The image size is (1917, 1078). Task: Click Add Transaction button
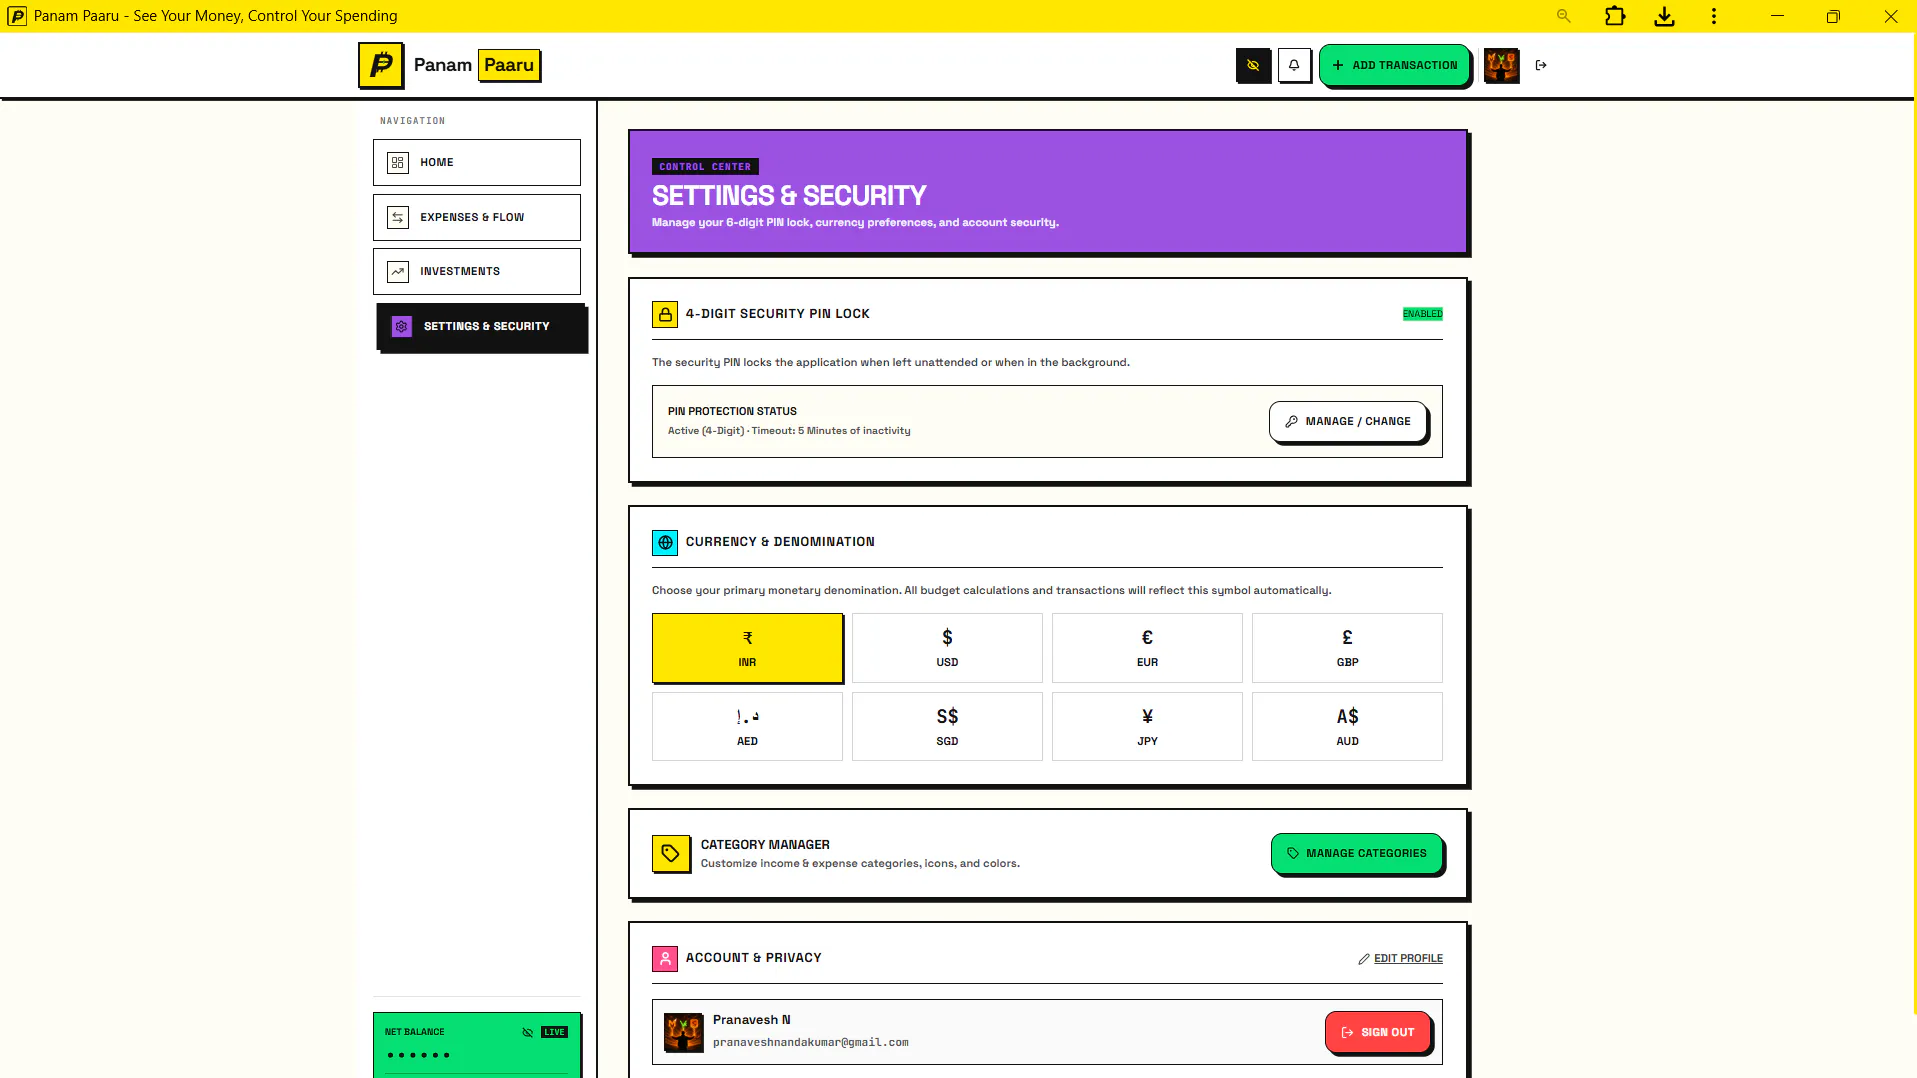coord(1394,65)
